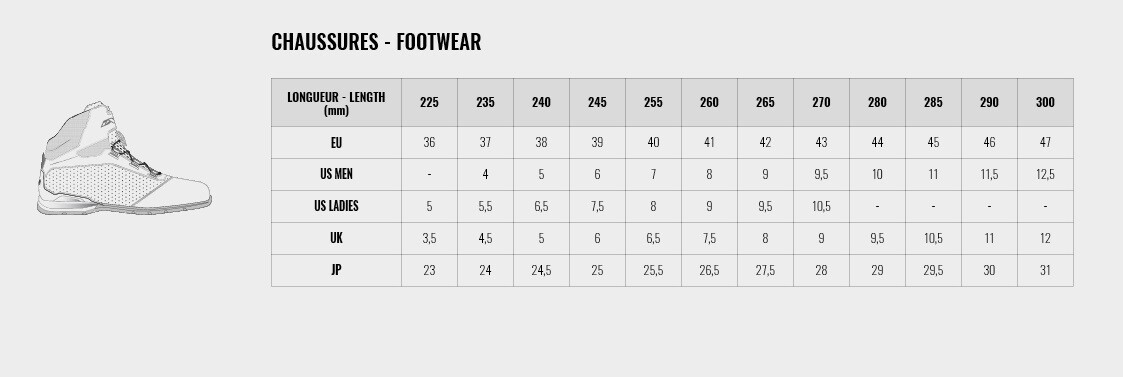
Task: Select the US LADIES row label
Action: coord(336,206)
